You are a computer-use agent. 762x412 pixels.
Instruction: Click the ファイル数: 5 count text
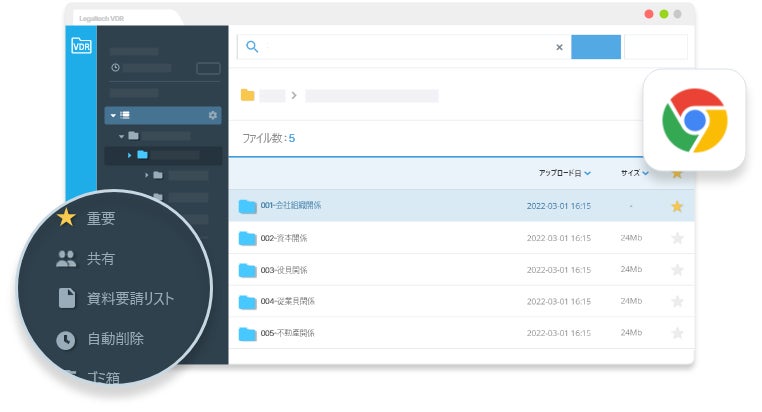click(x=269, y=138)
